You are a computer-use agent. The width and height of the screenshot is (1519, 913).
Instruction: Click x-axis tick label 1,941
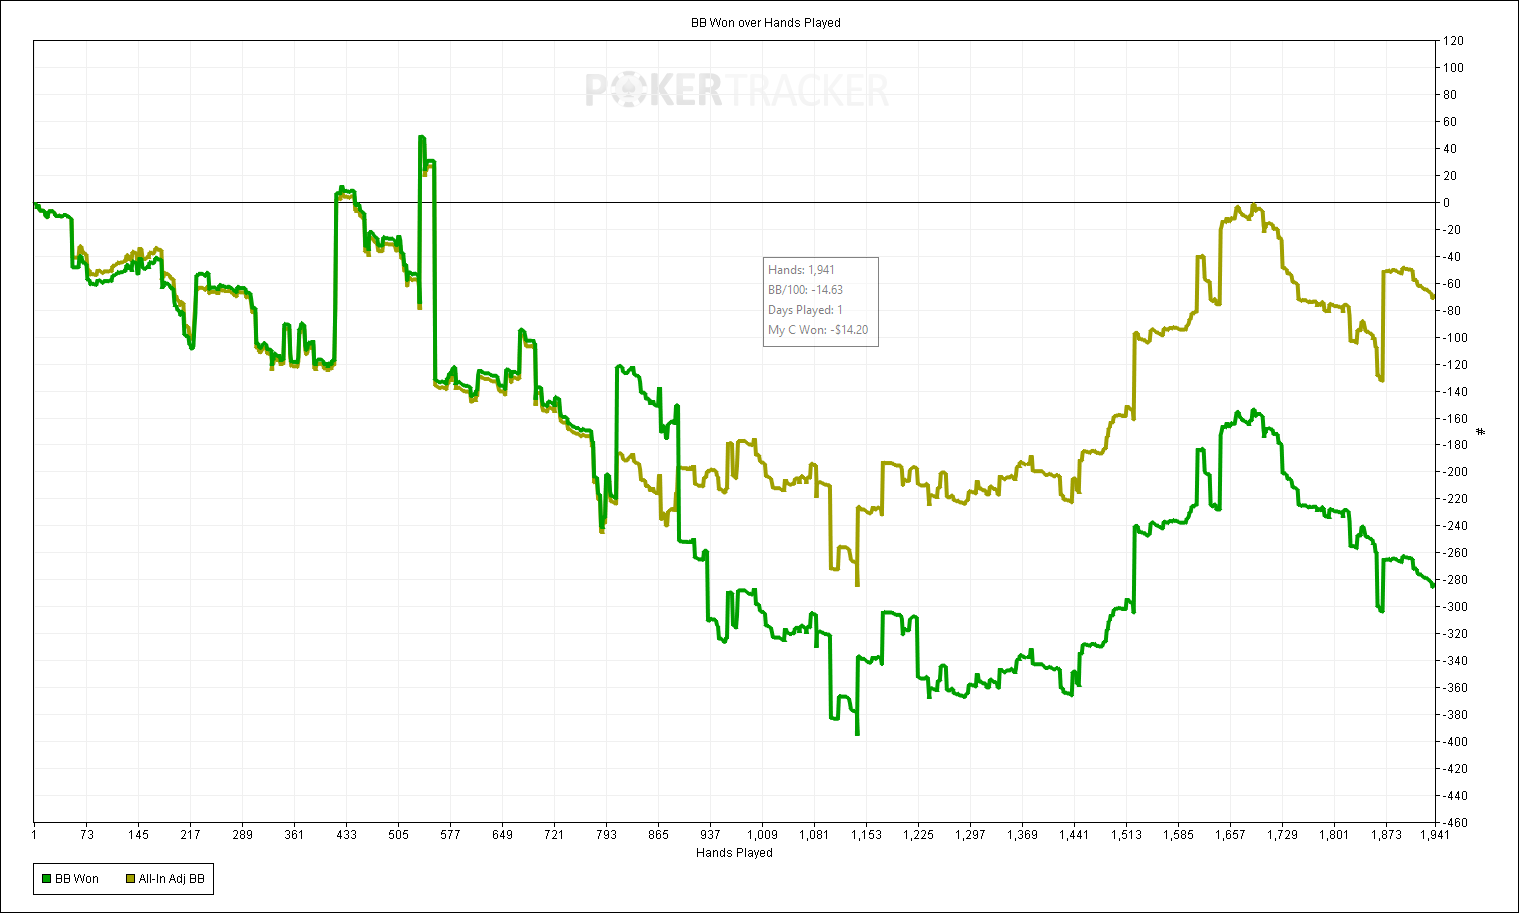click(x=1437, y=835)
